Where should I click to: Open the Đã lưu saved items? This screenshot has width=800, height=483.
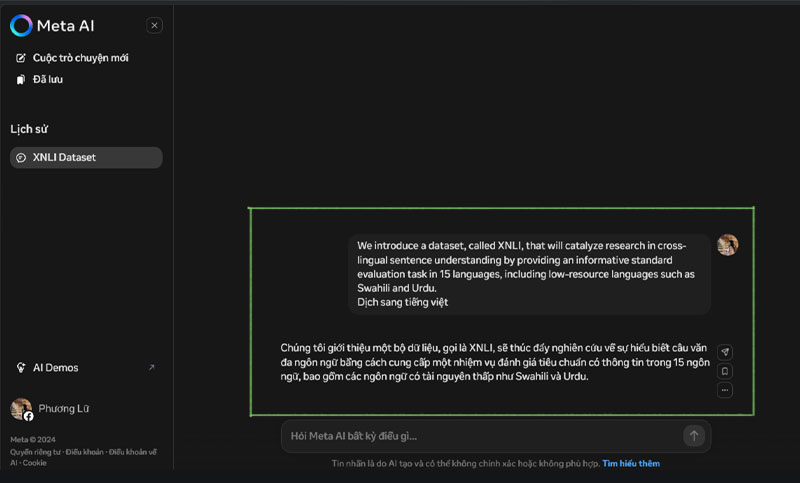pyautogui.click(x=47, y=79)
